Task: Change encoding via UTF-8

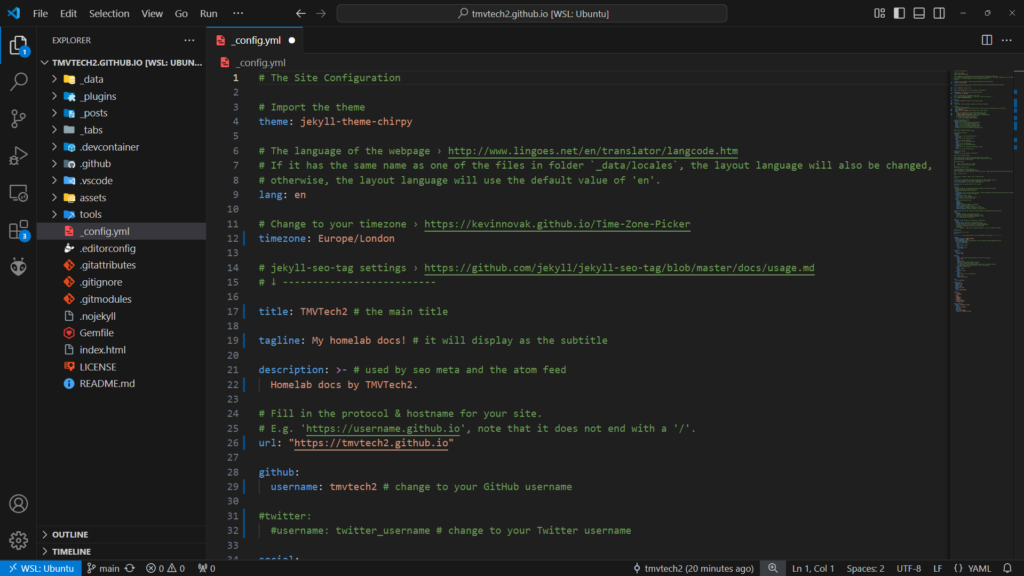Action: click(908, 568)
